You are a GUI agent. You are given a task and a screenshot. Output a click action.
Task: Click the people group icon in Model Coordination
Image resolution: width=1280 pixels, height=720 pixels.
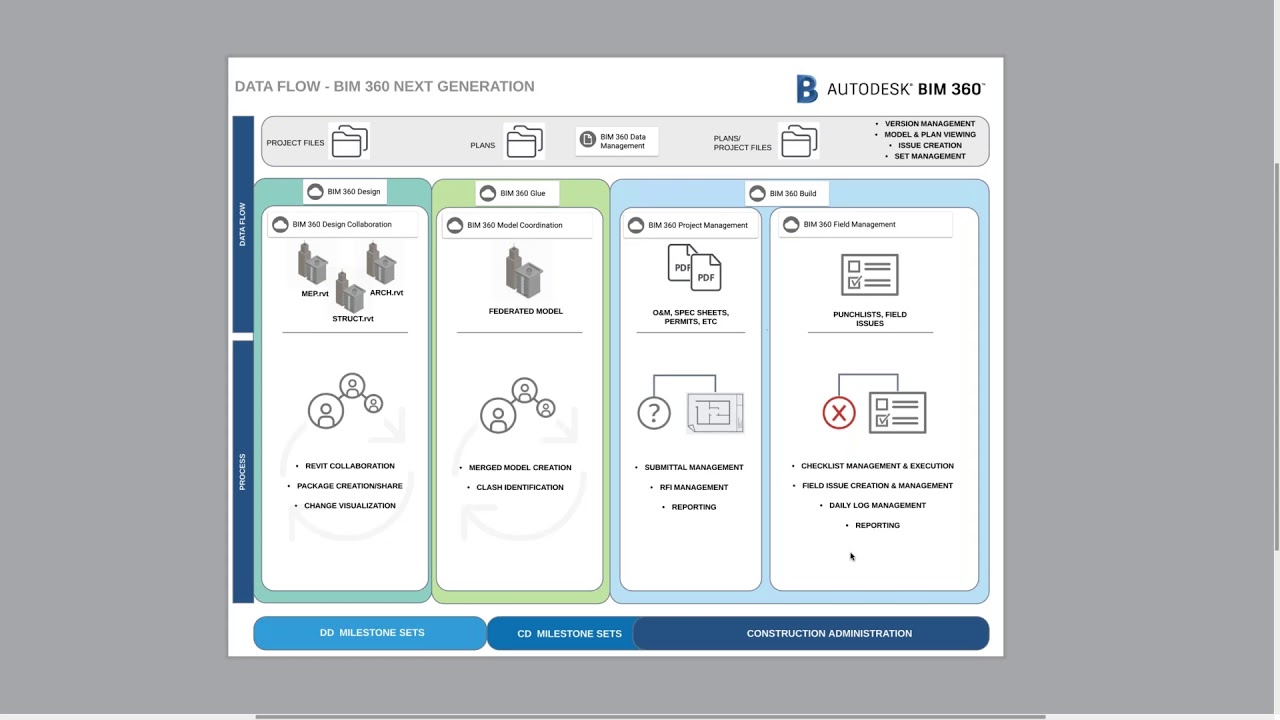(x=518, y=405)
